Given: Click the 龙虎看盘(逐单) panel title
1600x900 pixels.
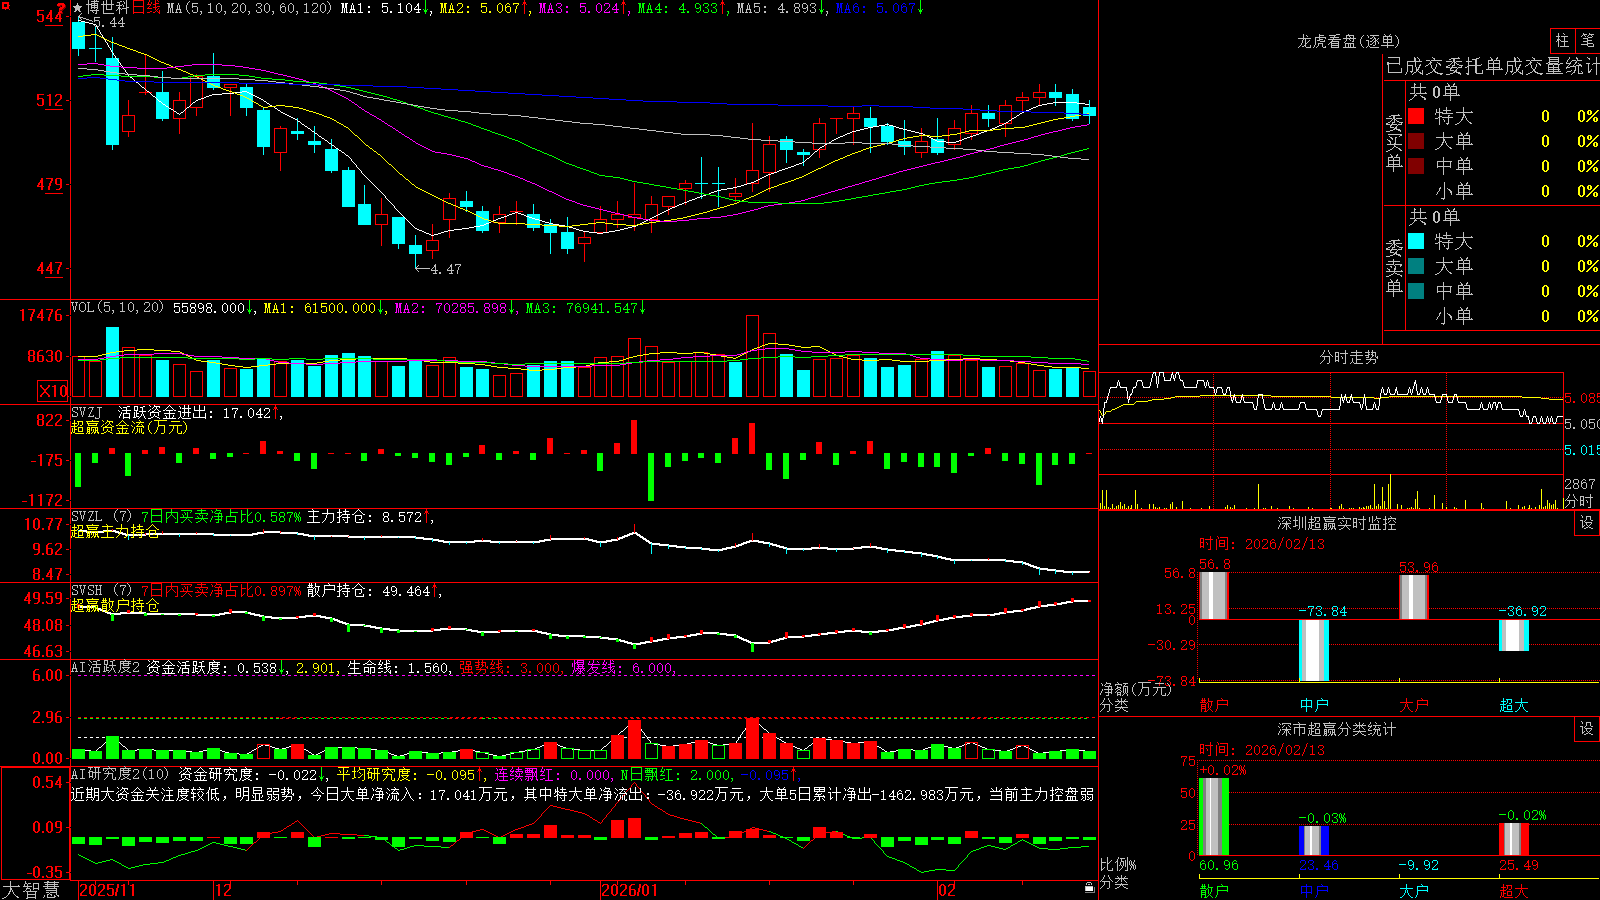Looking at the screenshot, I should 1348,41.
